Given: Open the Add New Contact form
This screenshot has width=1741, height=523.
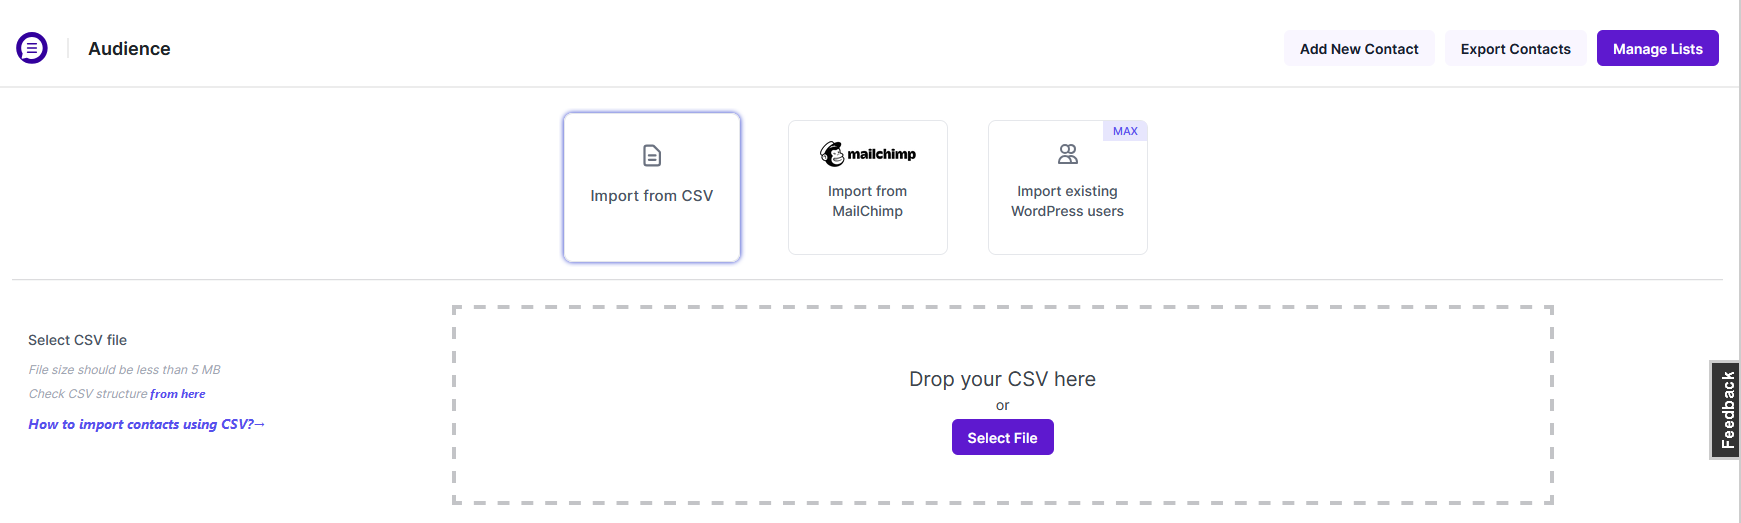Looking at the screenshot, I should (x=1359, y=49).
